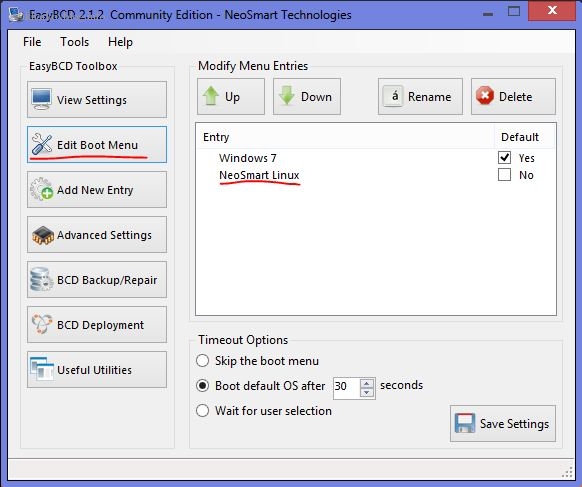Open Useful Utilities windows icon
This screenshot has width=582, height=487.
click(x=42, y=369)
